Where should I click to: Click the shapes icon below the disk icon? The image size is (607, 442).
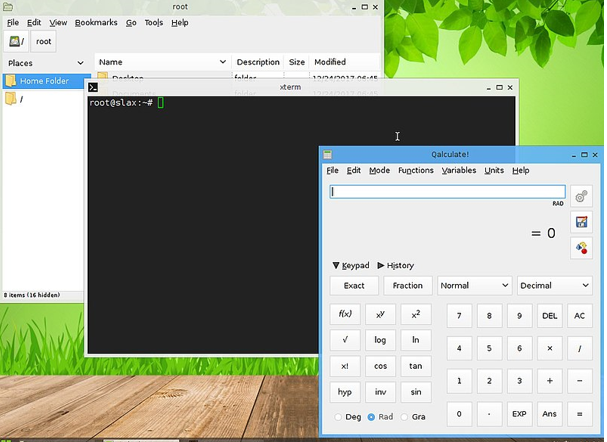[581, 248]
